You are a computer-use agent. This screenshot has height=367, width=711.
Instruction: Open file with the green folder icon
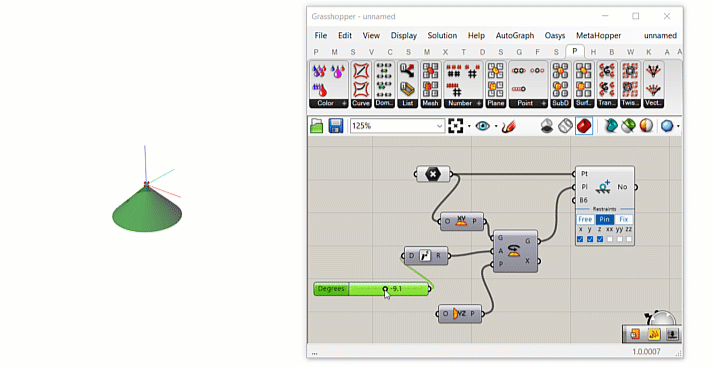[317, 126]
